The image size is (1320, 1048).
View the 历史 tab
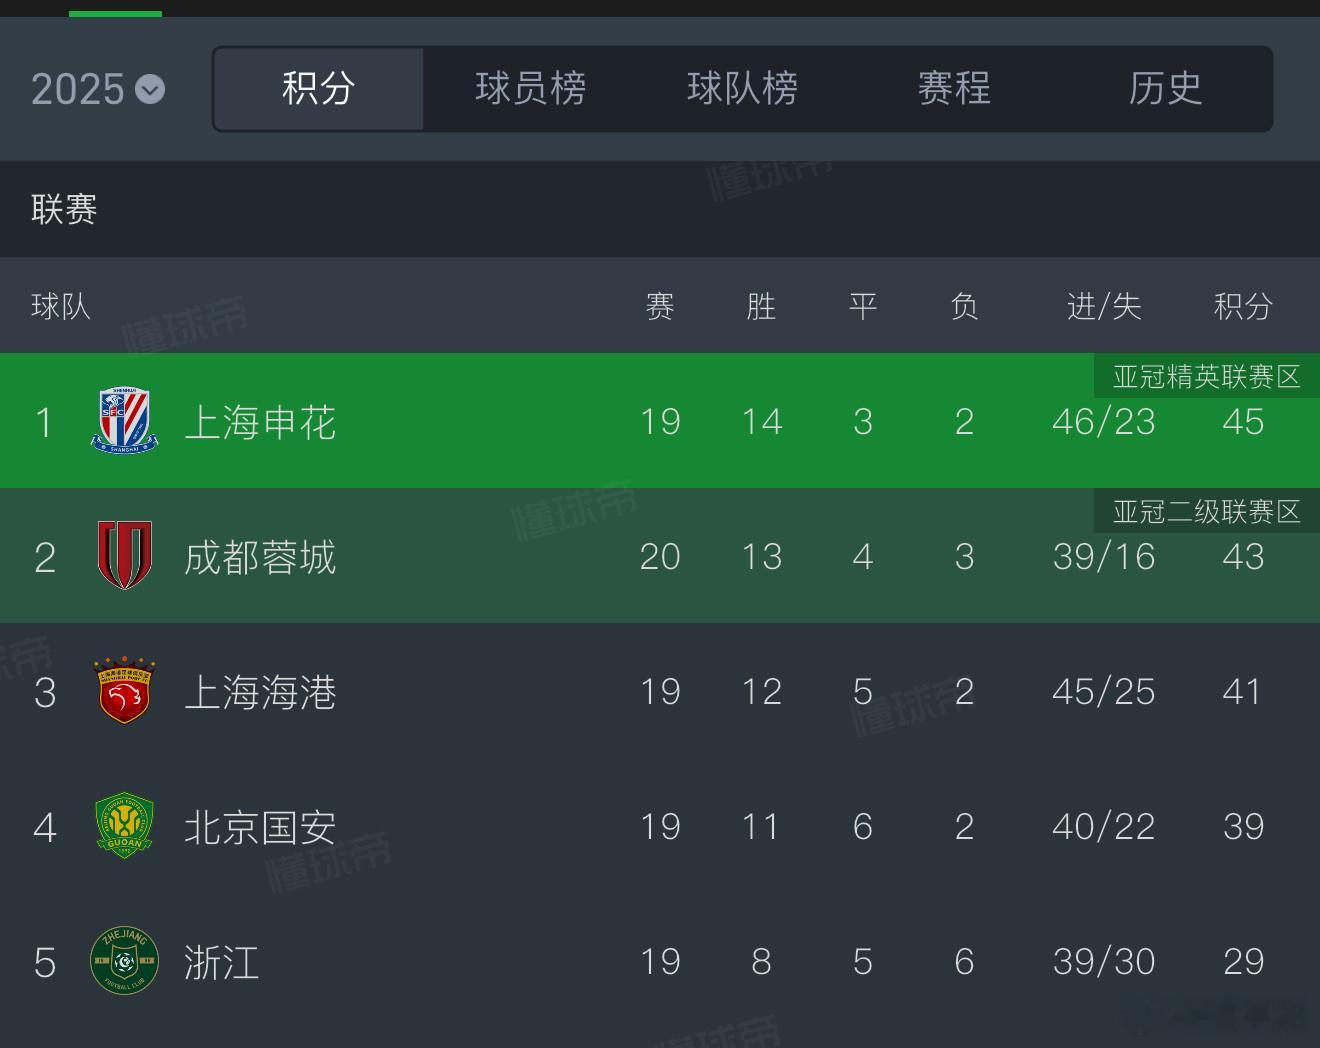click(1165, 88)
